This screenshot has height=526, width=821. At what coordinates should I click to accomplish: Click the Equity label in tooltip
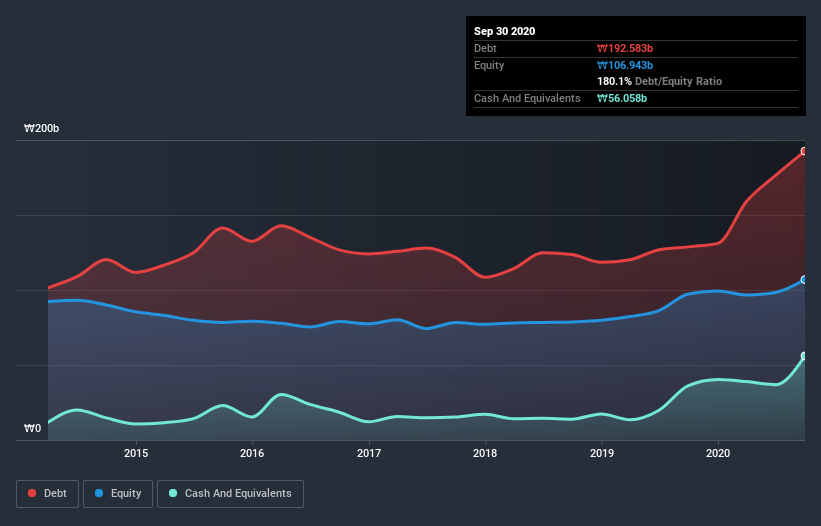(x=489, y=65)
